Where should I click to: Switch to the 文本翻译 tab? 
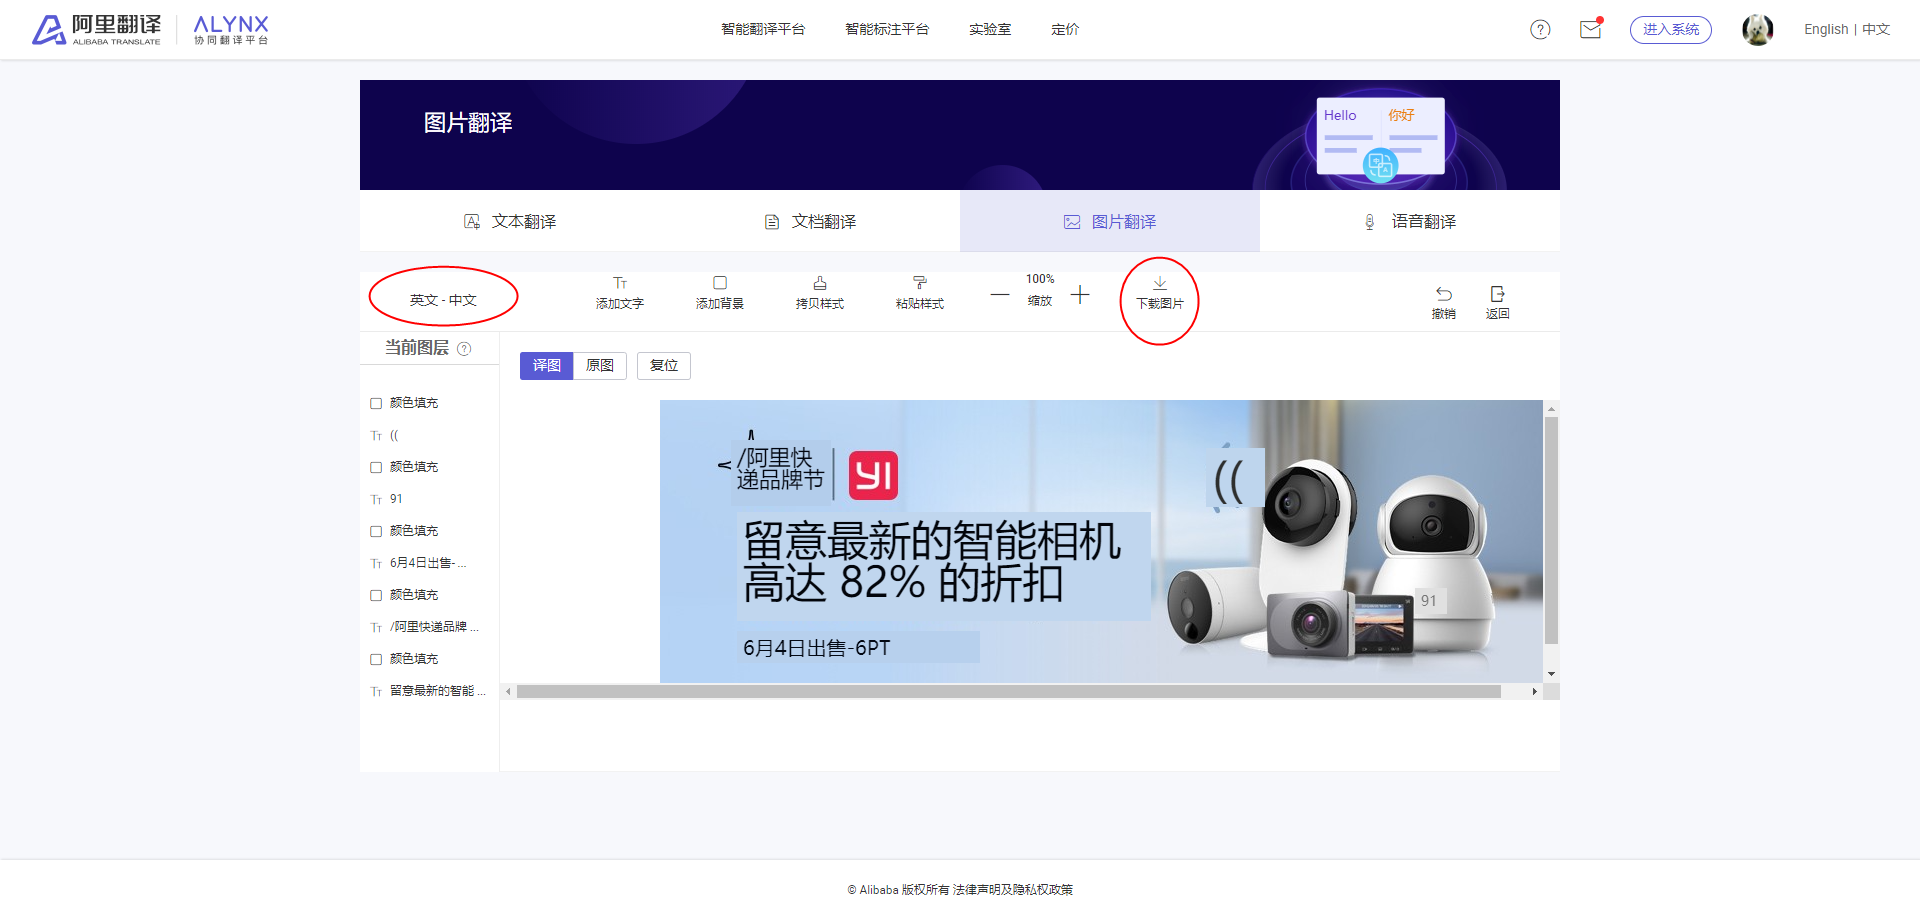click(510, 221)
